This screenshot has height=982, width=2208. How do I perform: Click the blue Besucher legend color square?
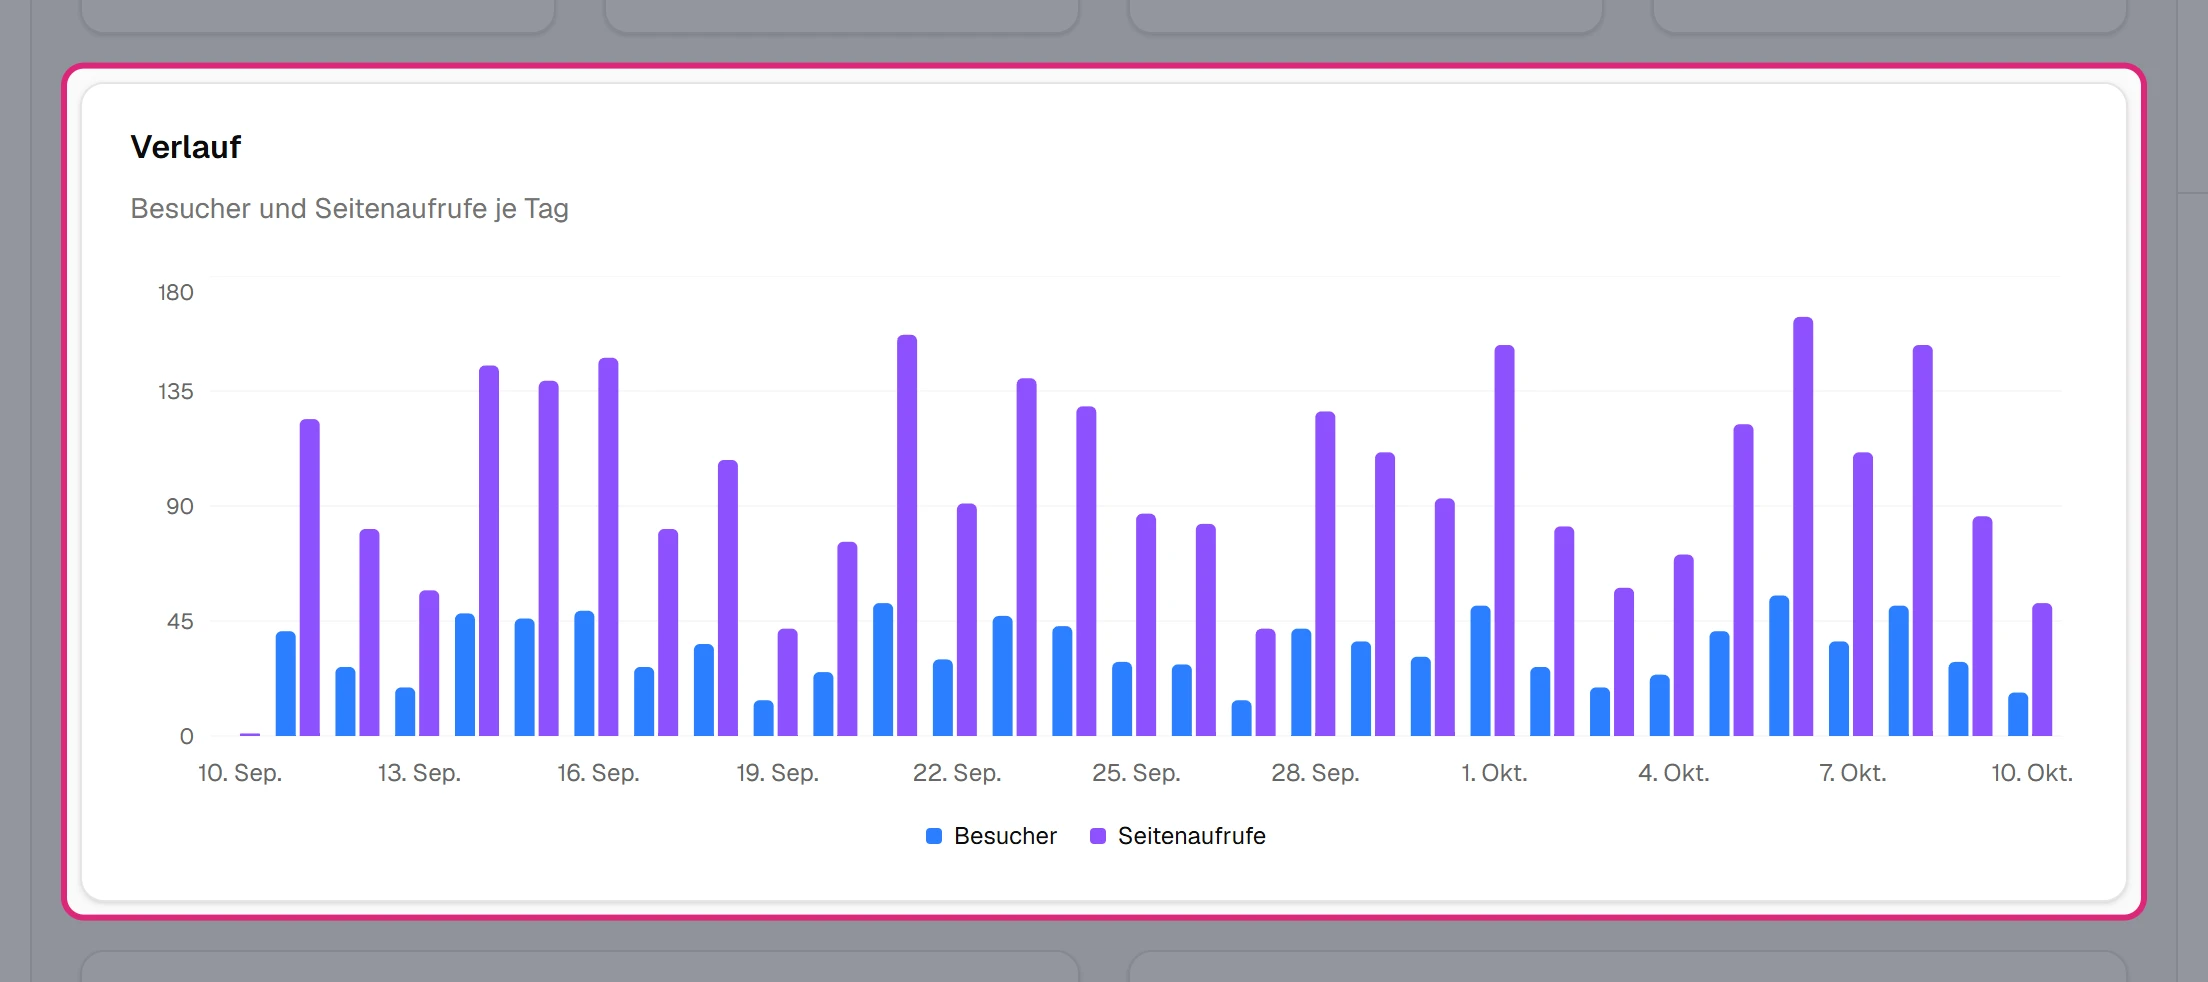(934, 836)
